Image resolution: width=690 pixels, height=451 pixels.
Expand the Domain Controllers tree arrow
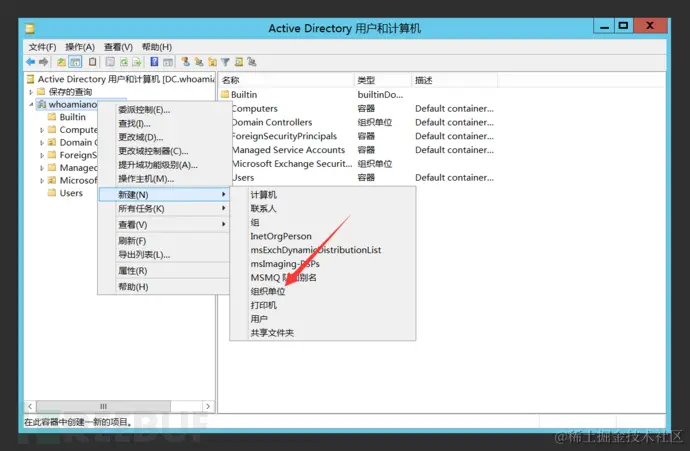tap(42, 143)
